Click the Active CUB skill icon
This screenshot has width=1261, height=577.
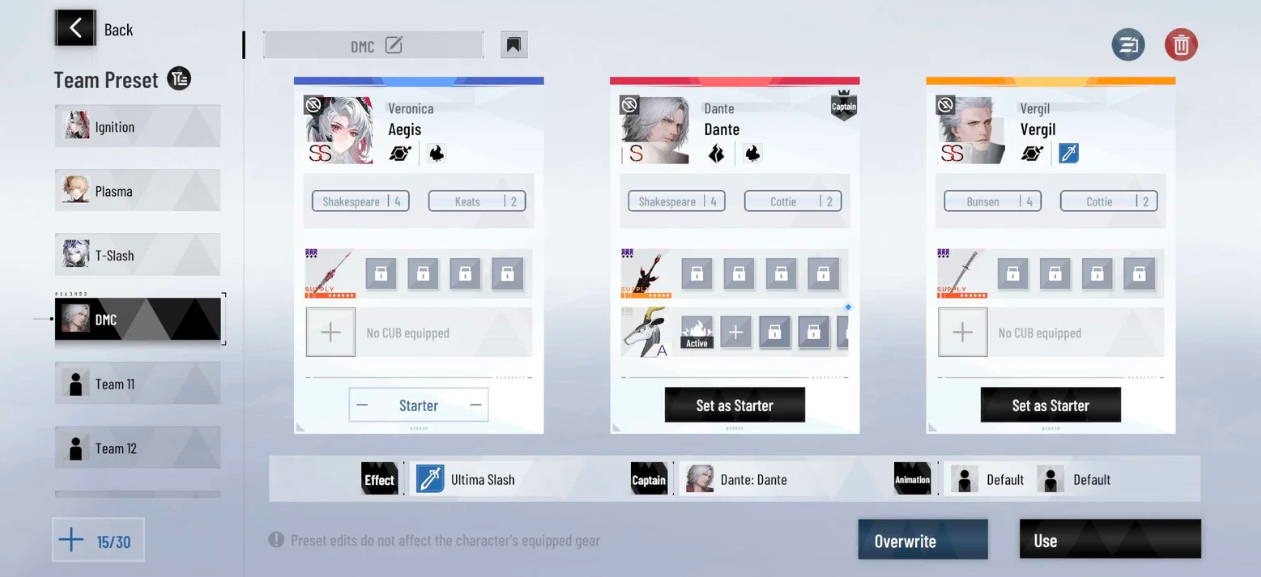pyautogui.click(x=697, y=332)
